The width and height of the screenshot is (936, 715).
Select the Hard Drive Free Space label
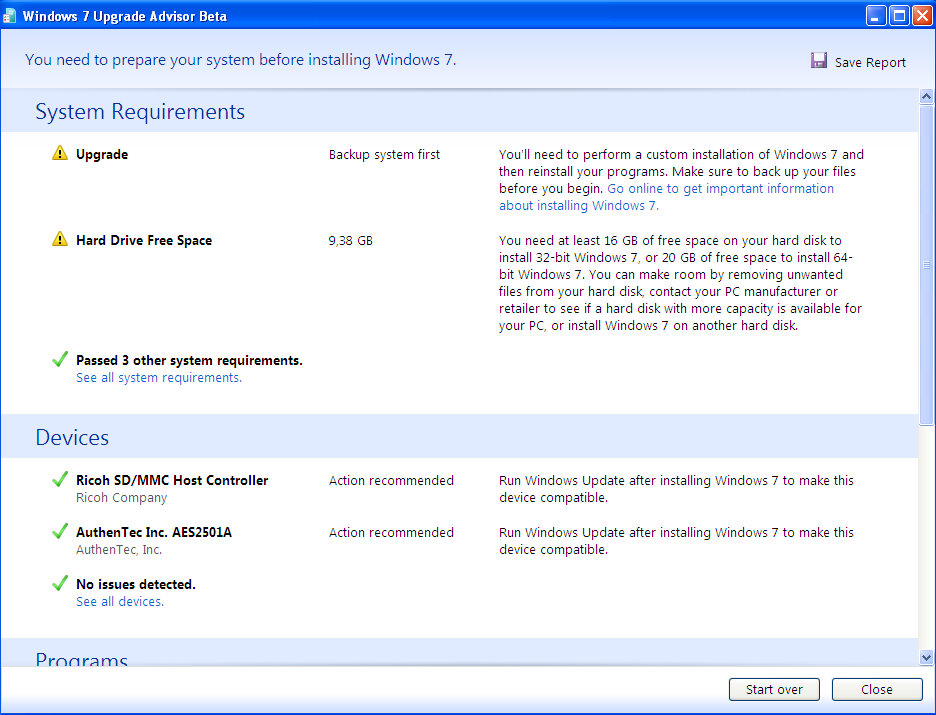tap(144, 241)
